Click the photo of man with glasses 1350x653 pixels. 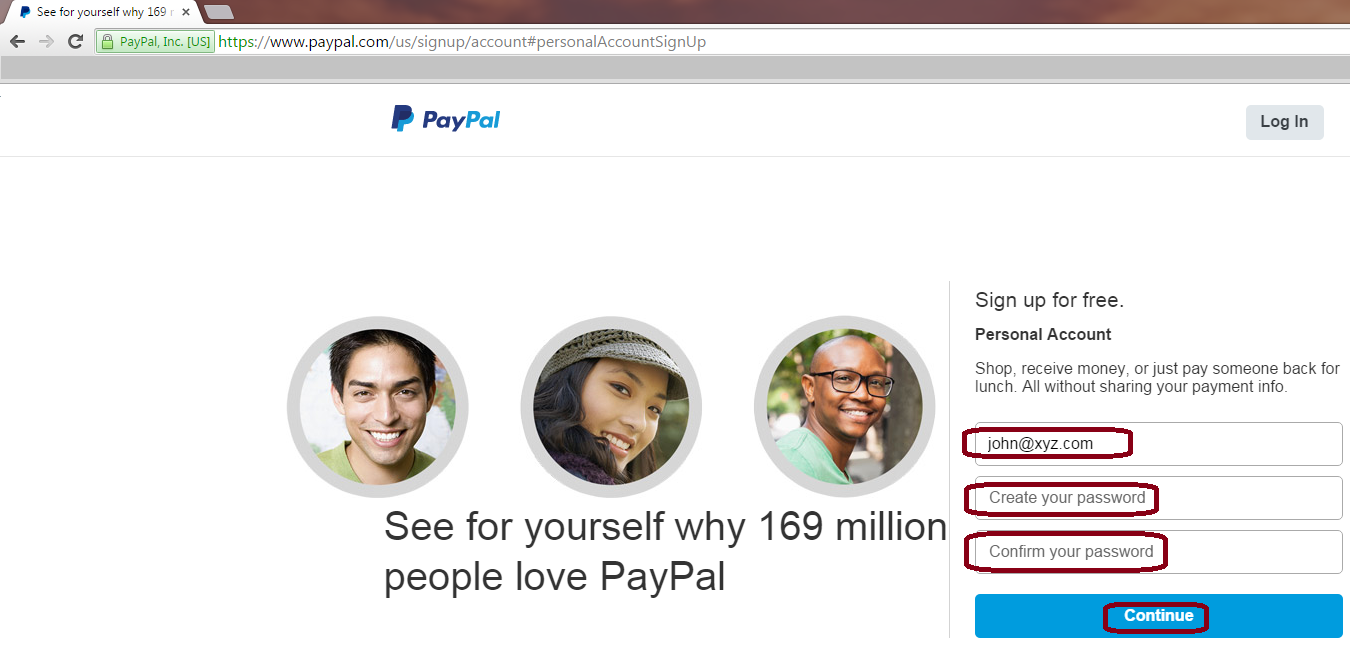point(844,406)
